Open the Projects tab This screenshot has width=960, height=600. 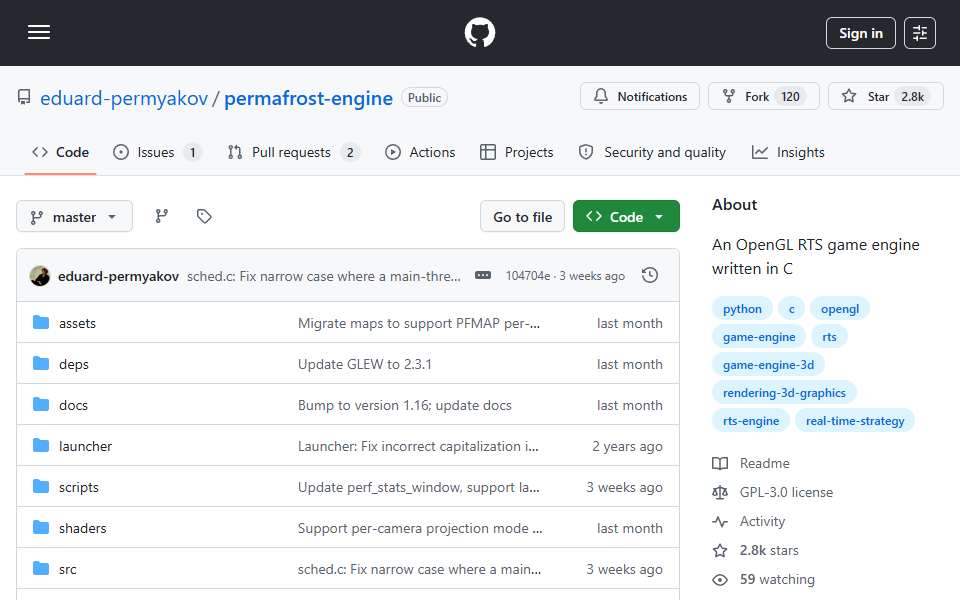(517, 152)
